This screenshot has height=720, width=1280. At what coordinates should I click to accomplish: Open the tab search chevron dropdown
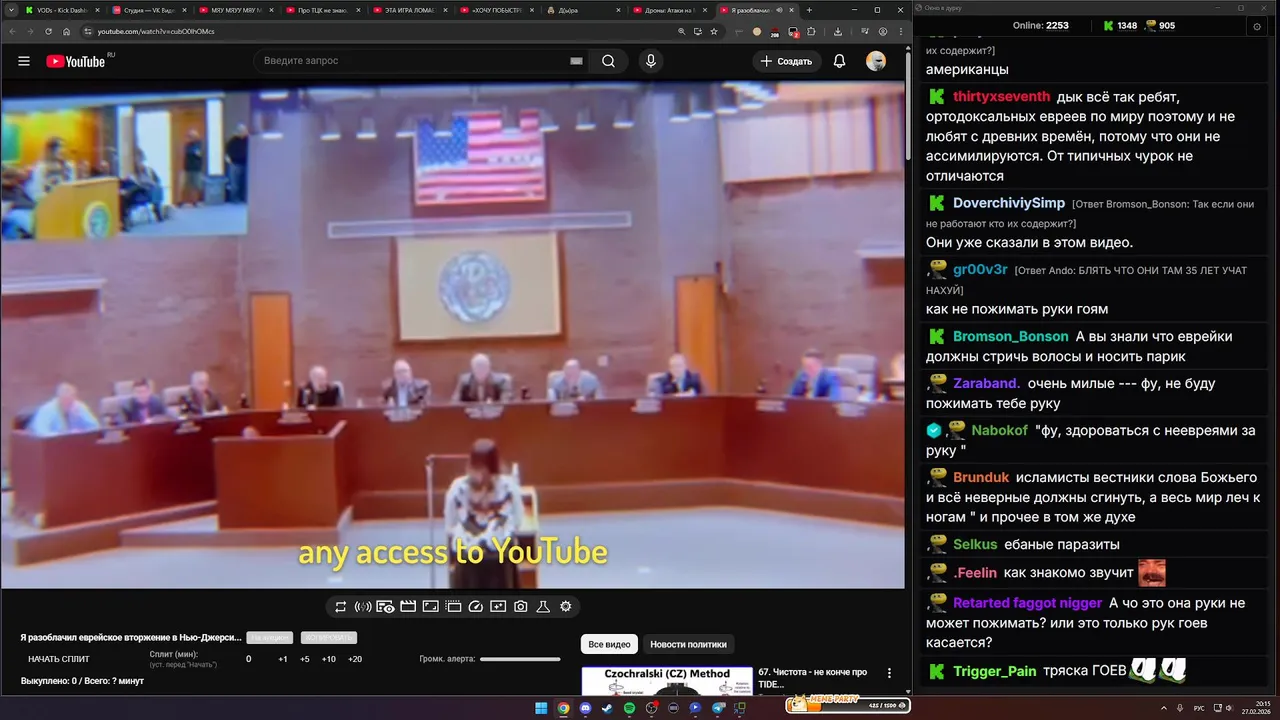tap(11, 10)
